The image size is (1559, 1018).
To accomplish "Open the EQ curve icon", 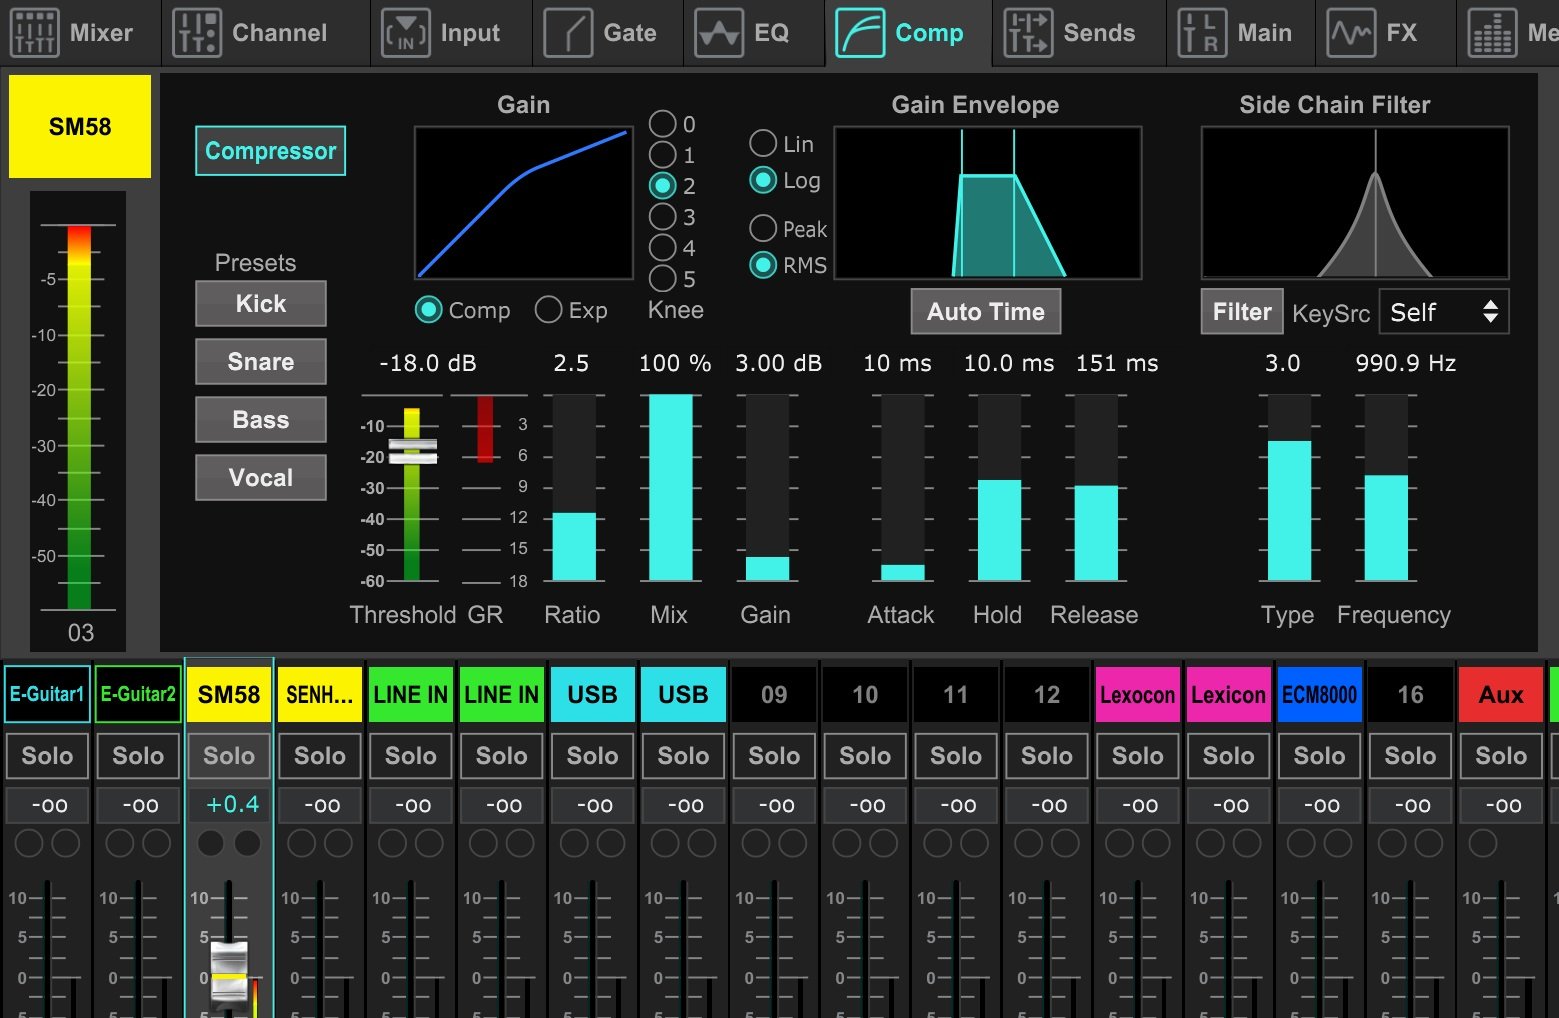I will (x=718, y=33).
